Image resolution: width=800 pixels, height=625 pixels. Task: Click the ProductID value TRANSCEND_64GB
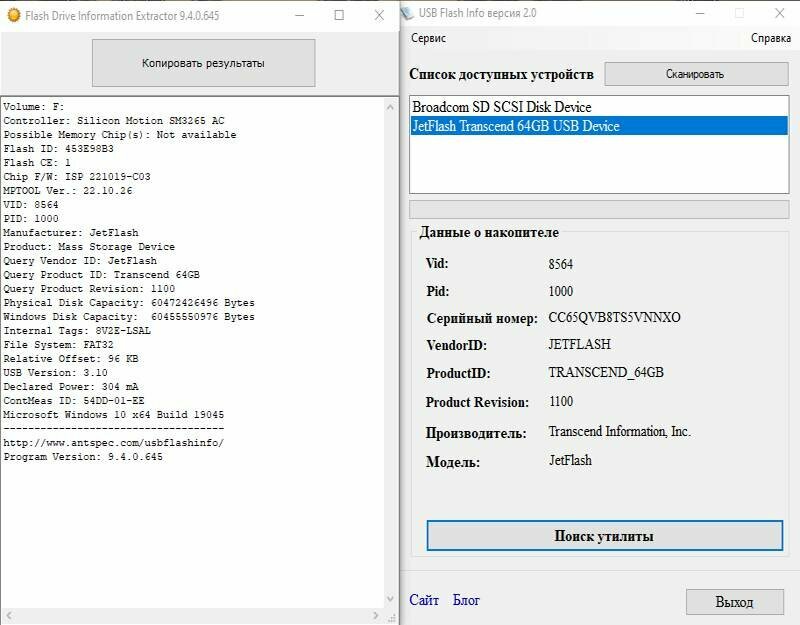(606, 372)
